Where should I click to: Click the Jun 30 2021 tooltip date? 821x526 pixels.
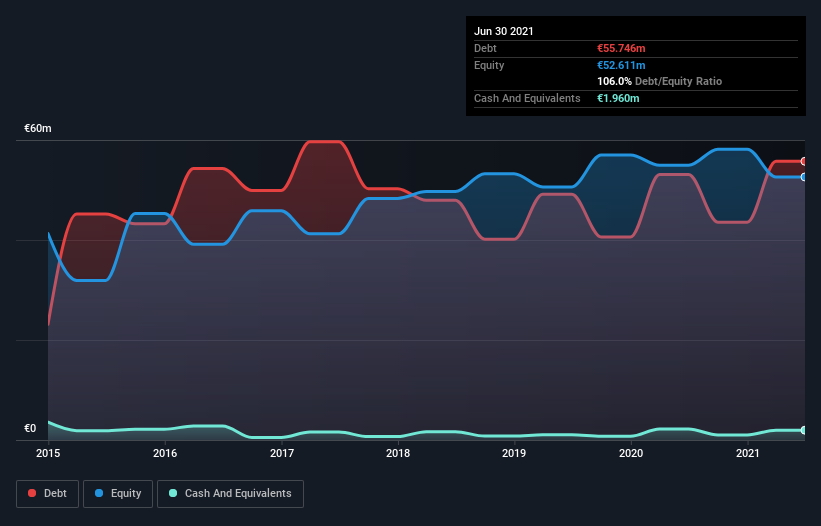pos(504,31)
